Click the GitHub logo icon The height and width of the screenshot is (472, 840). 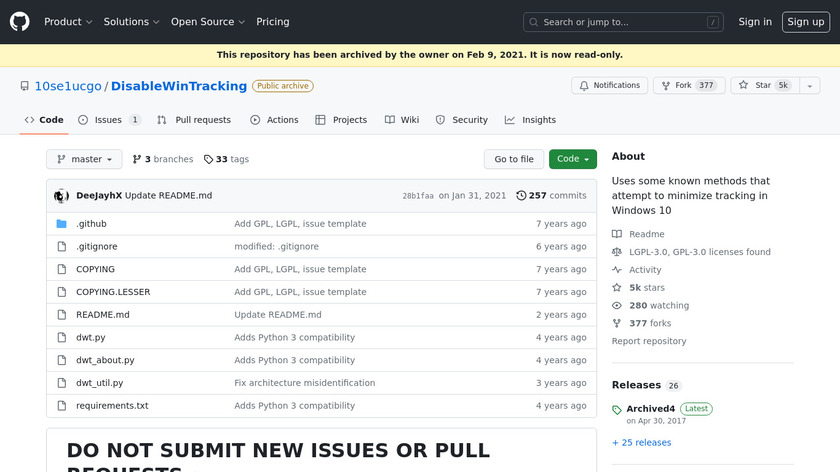tap(20, 21)
